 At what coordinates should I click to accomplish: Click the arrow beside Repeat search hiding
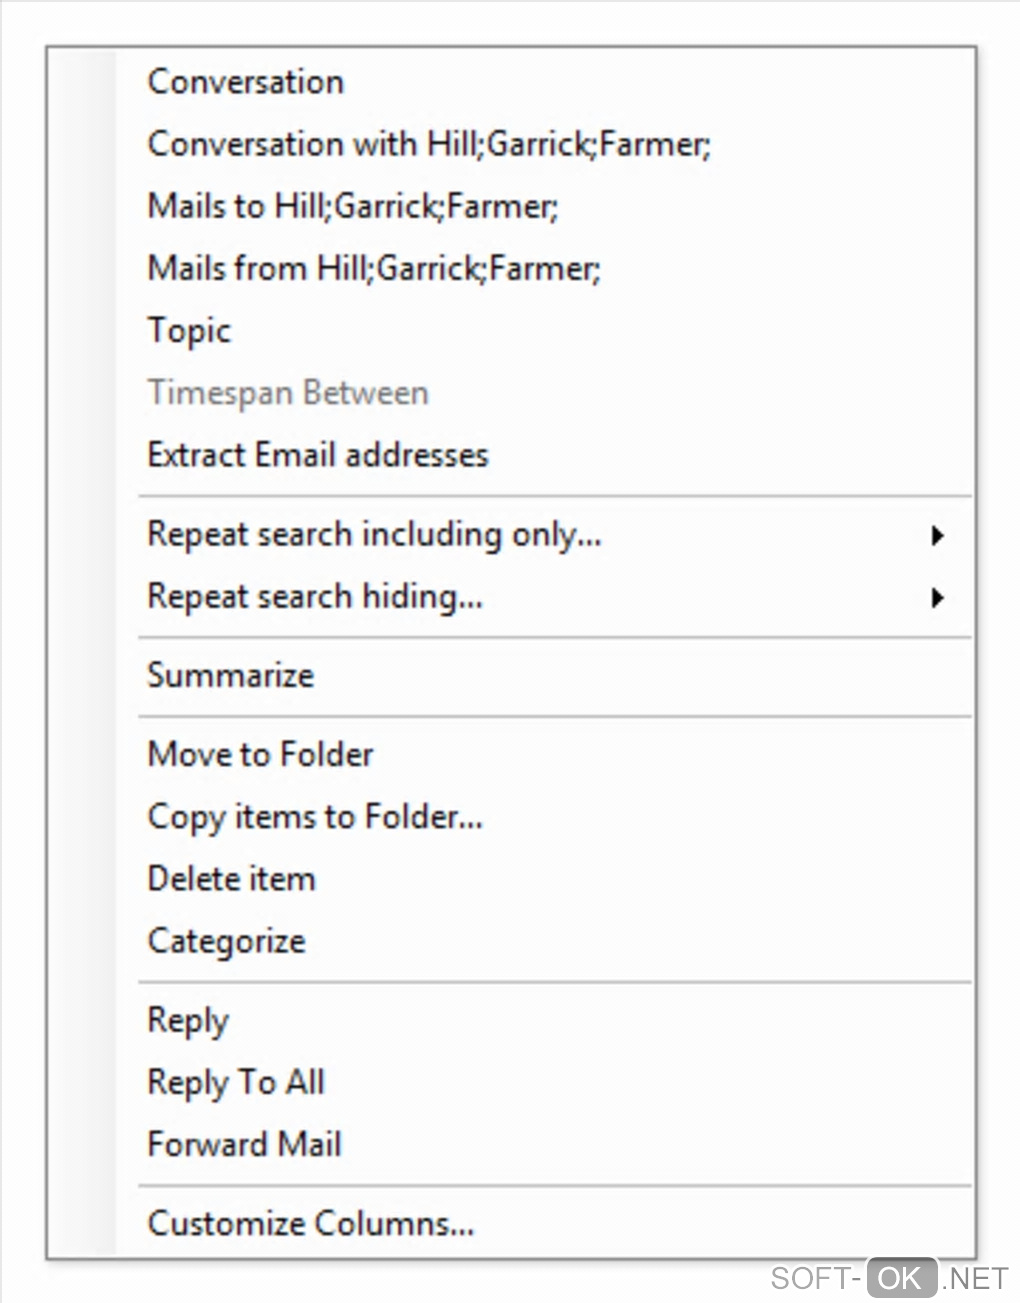(x=937, y=598)
